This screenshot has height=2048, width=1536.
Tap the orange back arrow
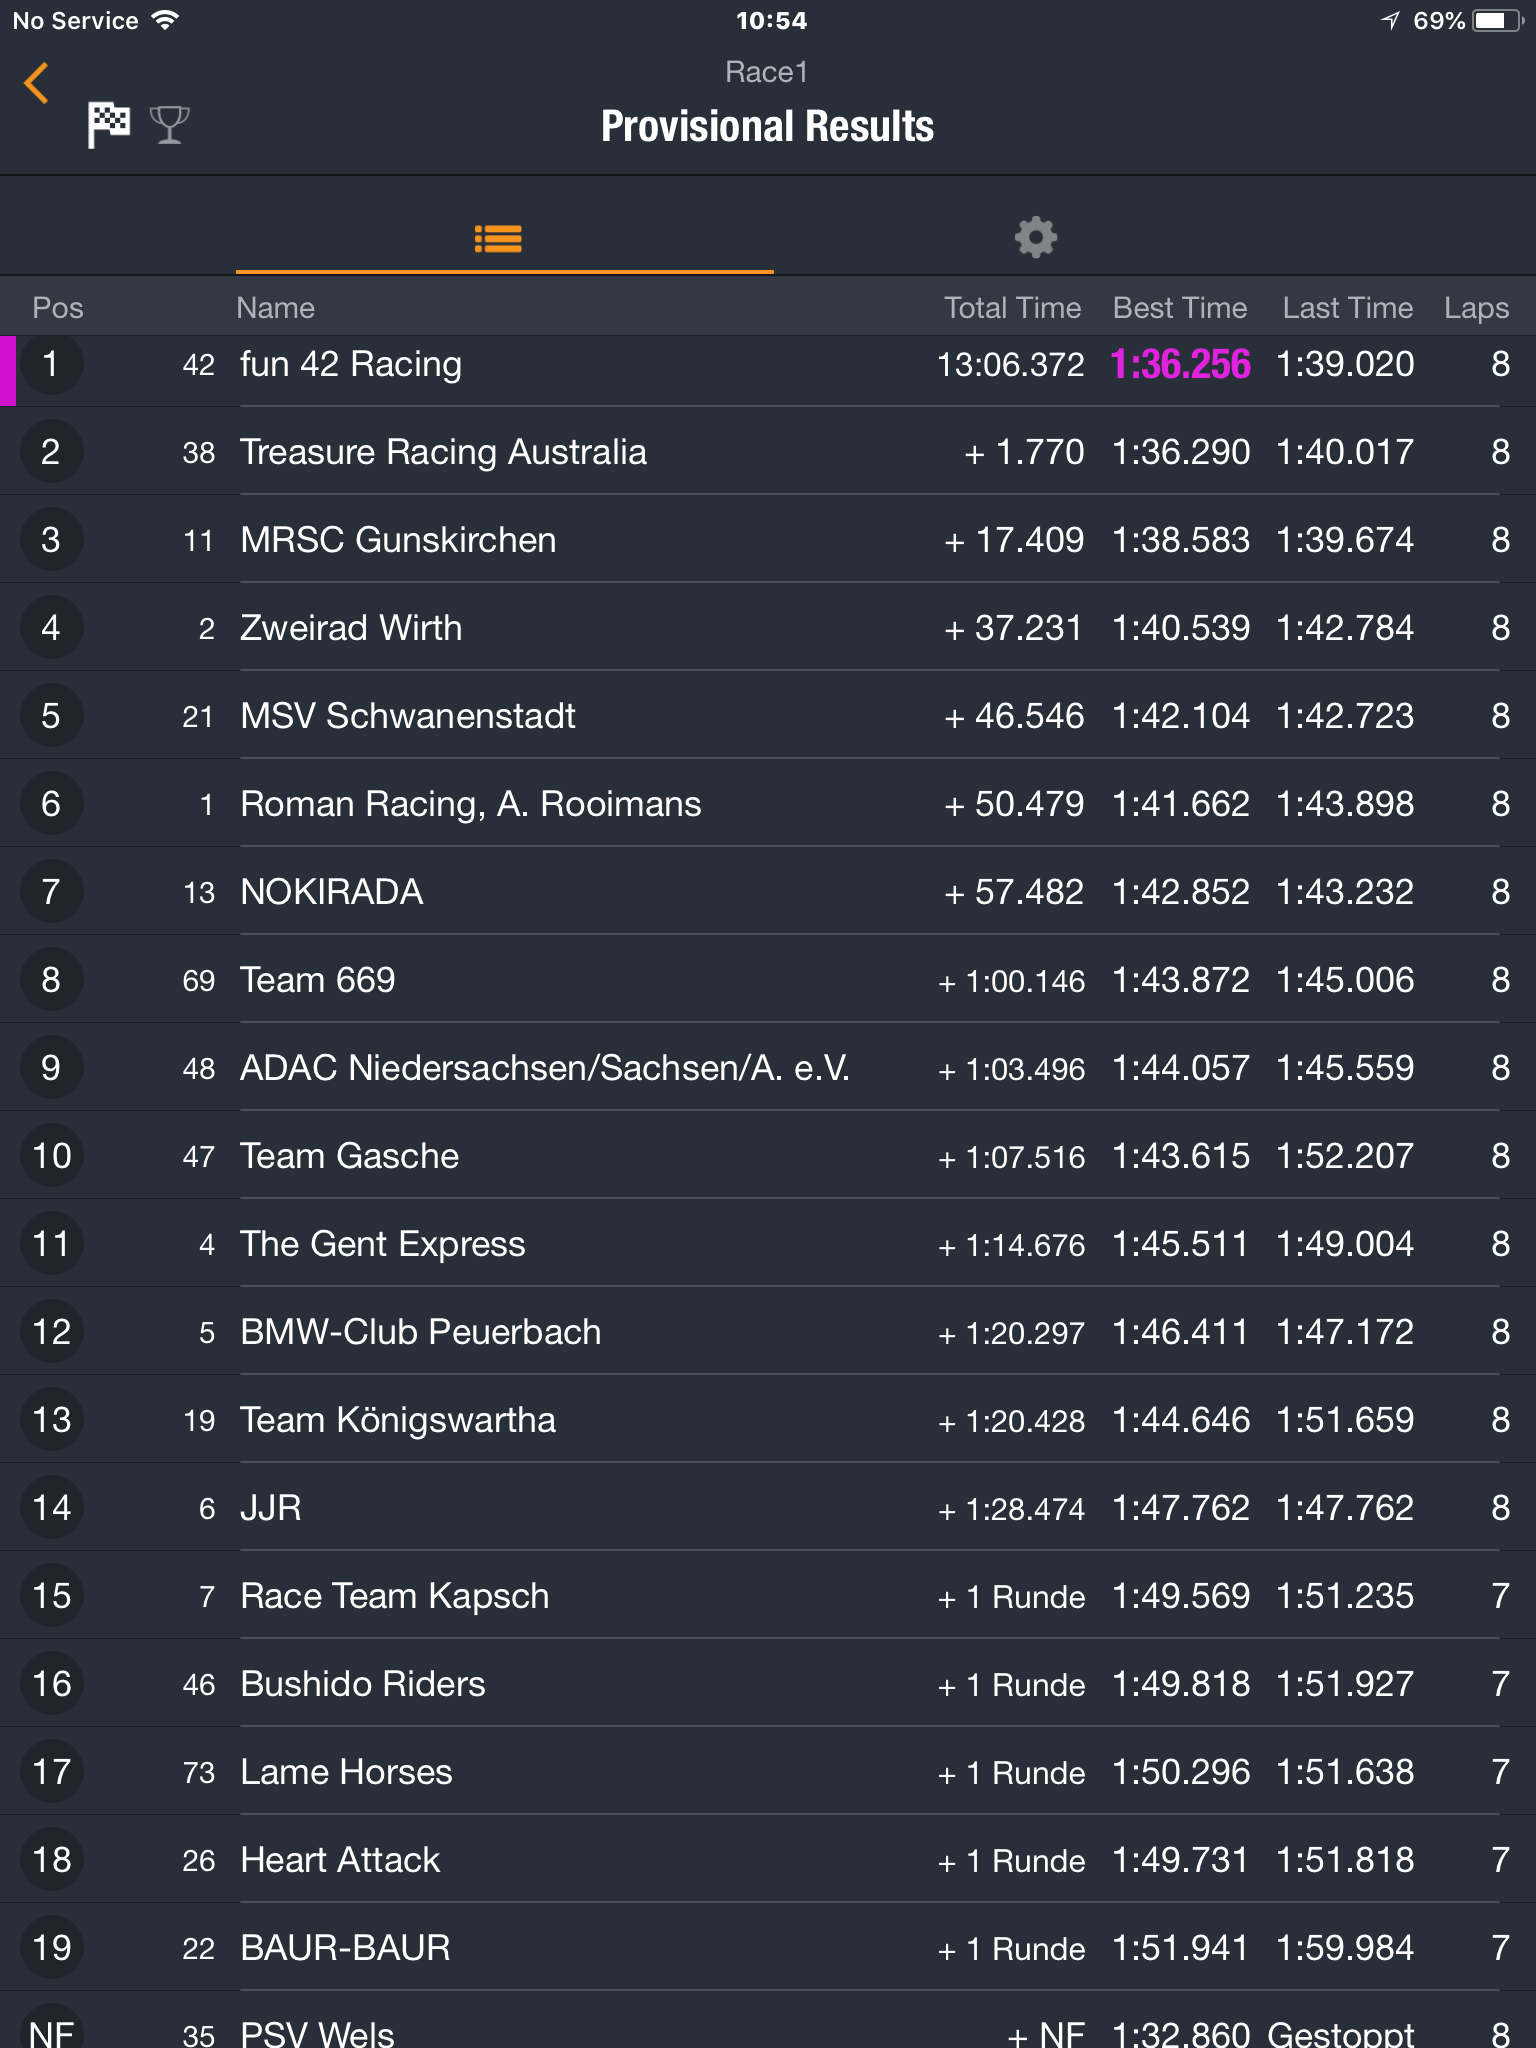pos(37,83)
